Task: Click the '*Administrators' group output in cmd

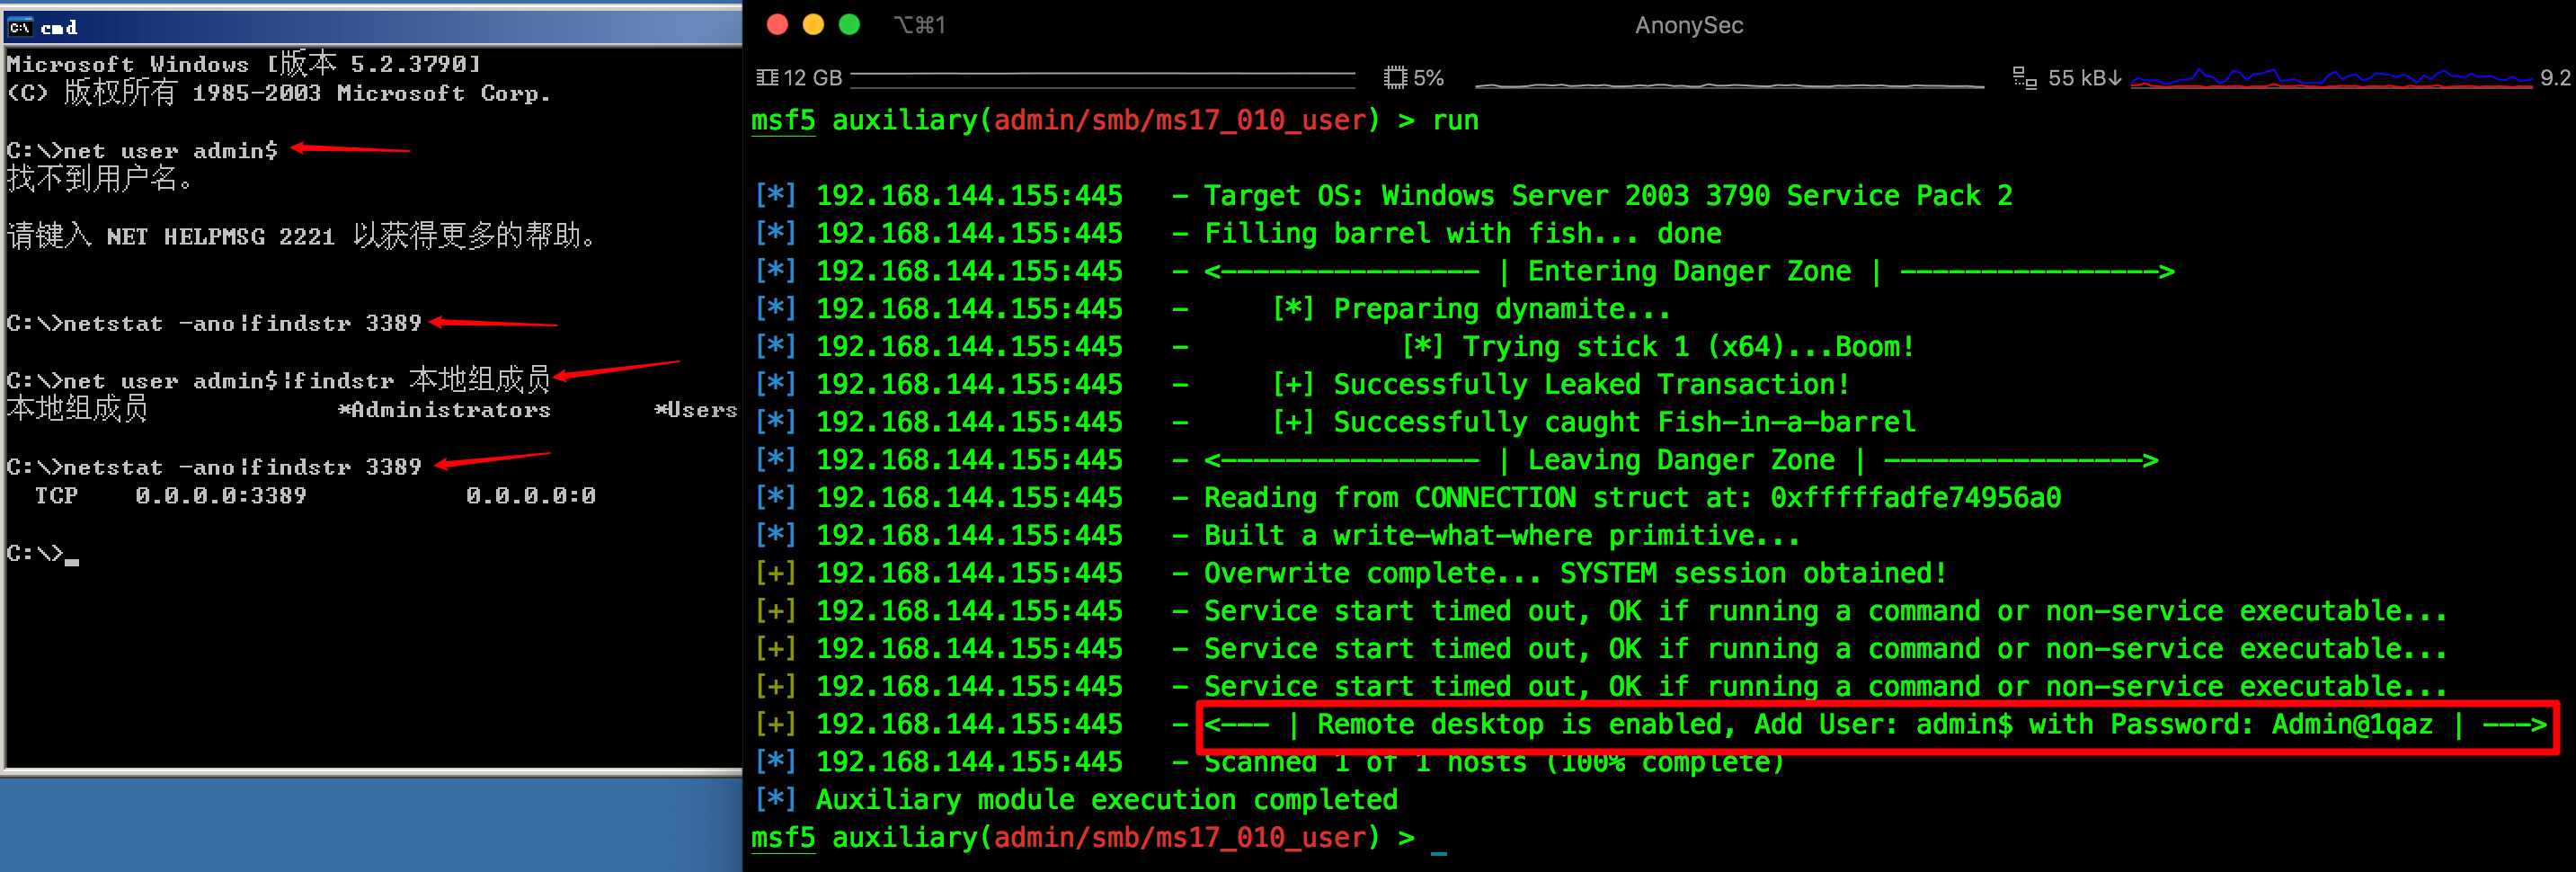Action: (x=444, y=409)
